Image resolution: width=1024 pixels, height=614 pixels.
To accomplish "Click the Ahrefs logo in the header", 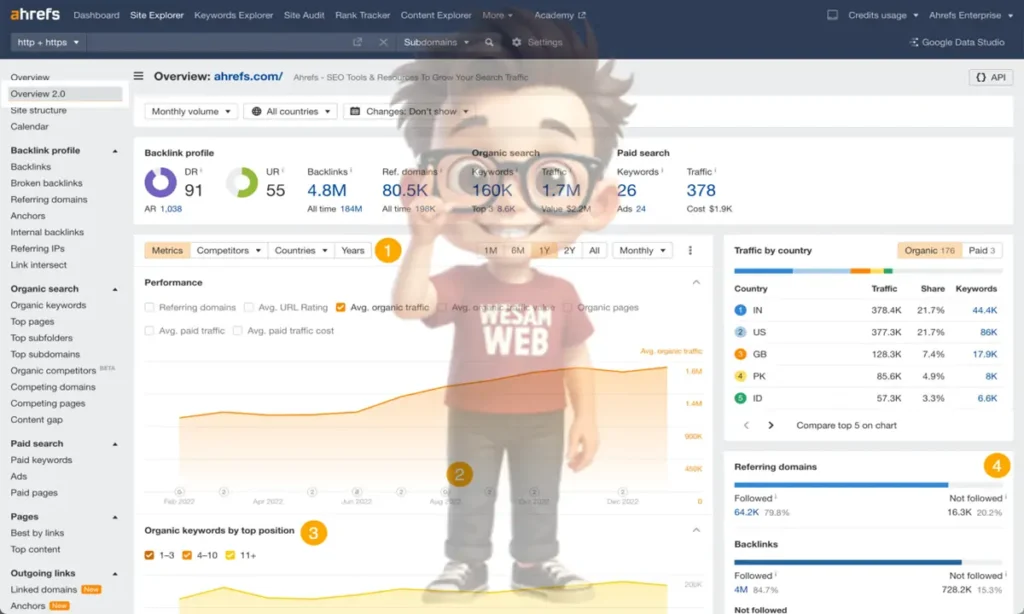I will click(35, 15).
